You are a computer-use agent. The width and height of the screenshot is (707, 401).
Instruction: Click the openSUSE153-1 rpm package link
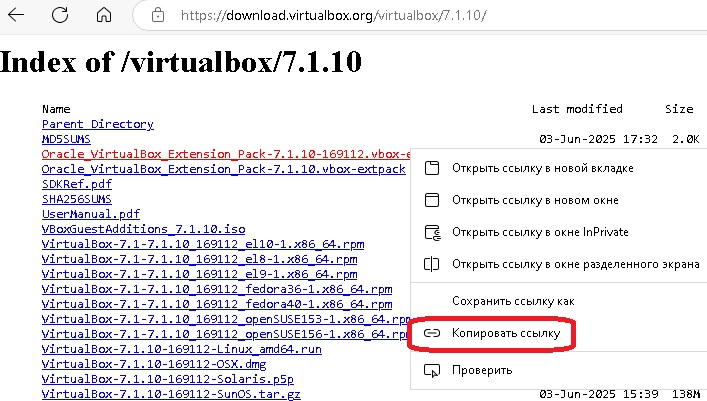(x=225, y=319)
